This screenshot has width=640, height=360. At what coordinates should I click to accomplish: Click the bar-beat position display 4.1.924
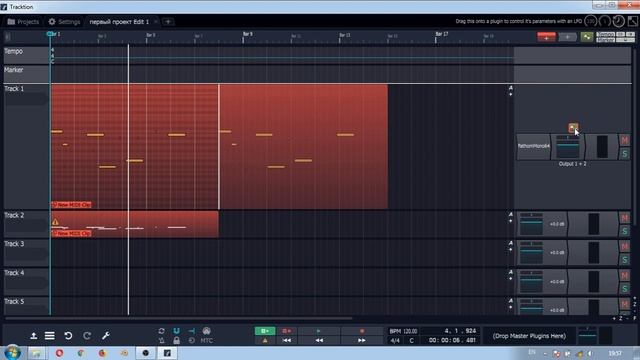coord(451,331)
